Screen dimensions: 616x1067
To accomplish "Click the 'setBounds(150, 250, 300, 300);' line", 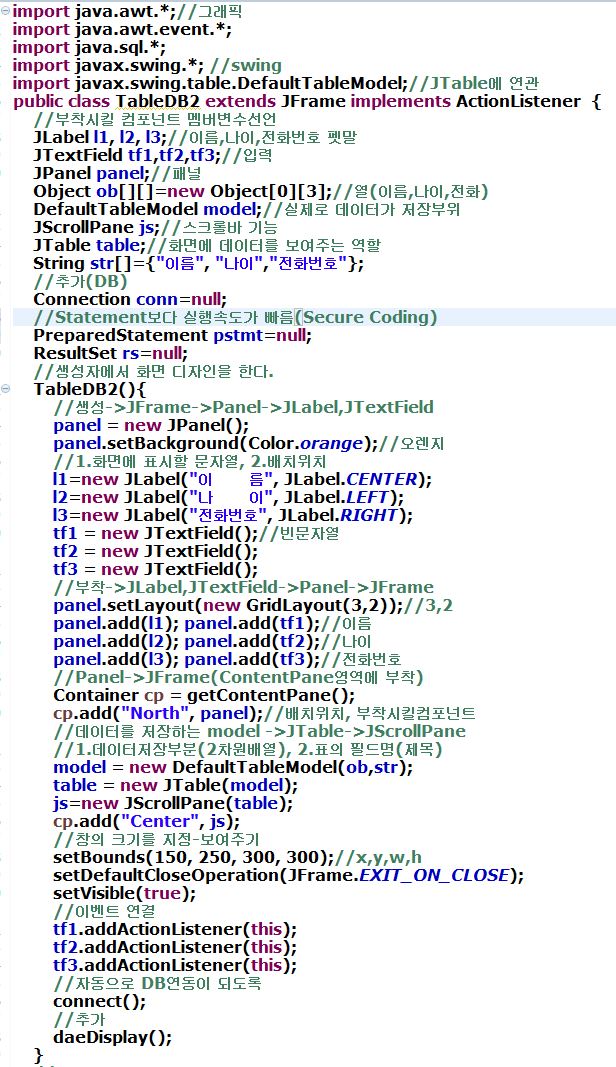I will [238, 857].
